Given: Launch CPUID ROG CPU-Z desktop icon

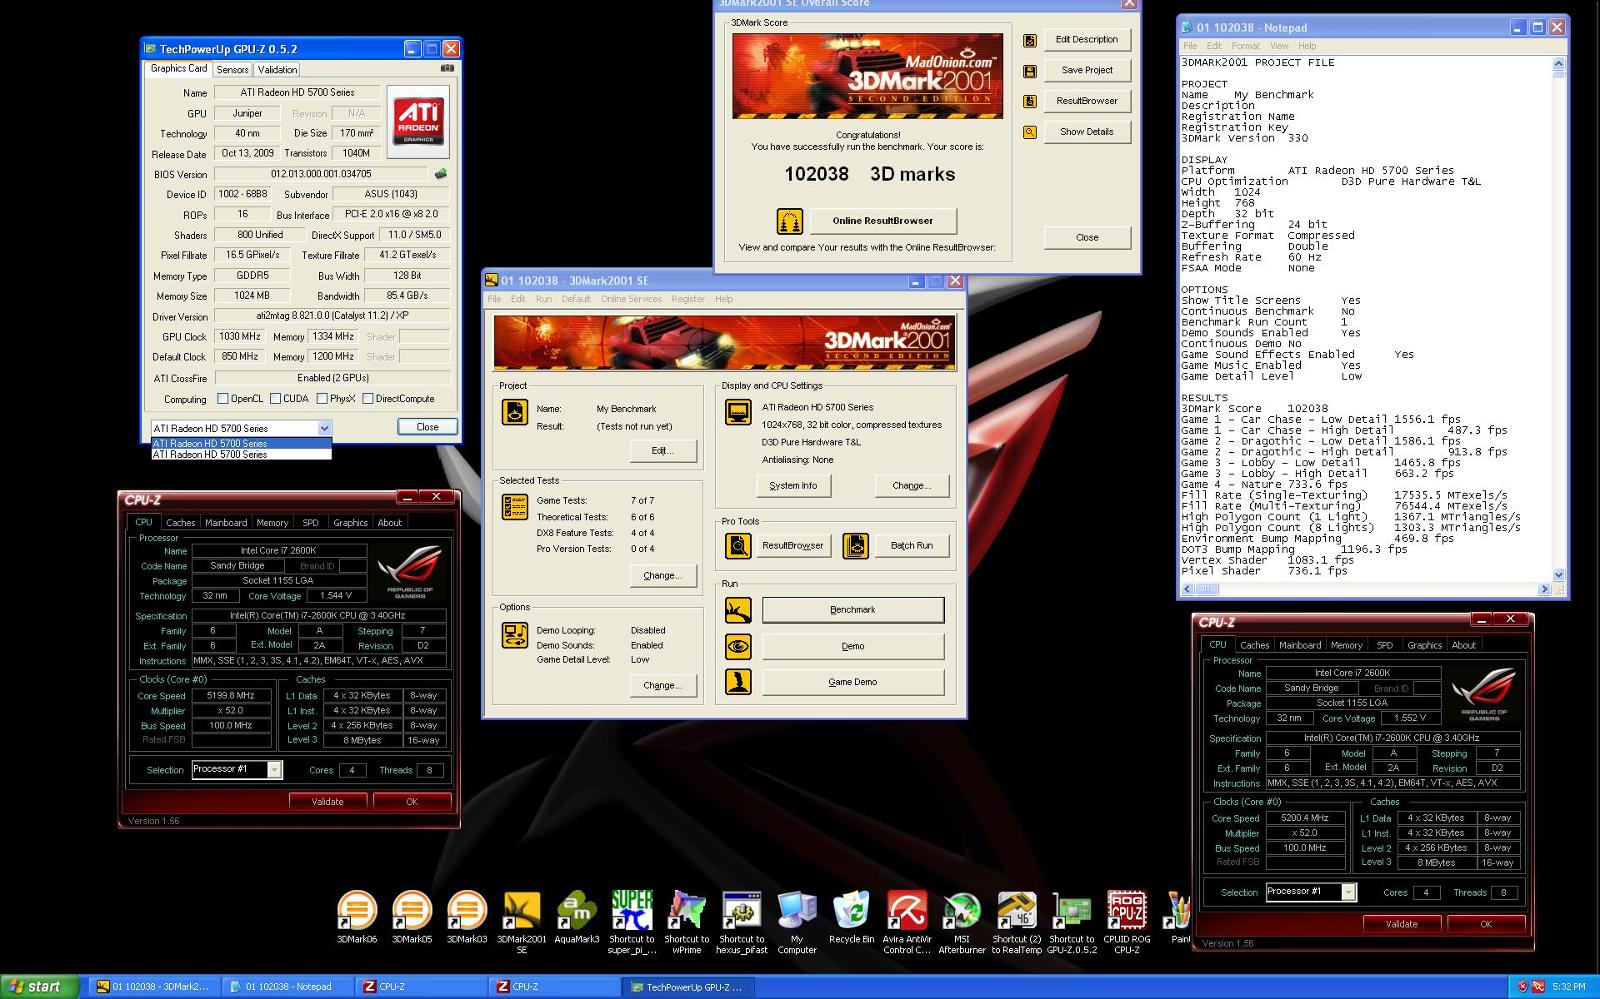Looking at the screenshot, I should point(1127,910).
